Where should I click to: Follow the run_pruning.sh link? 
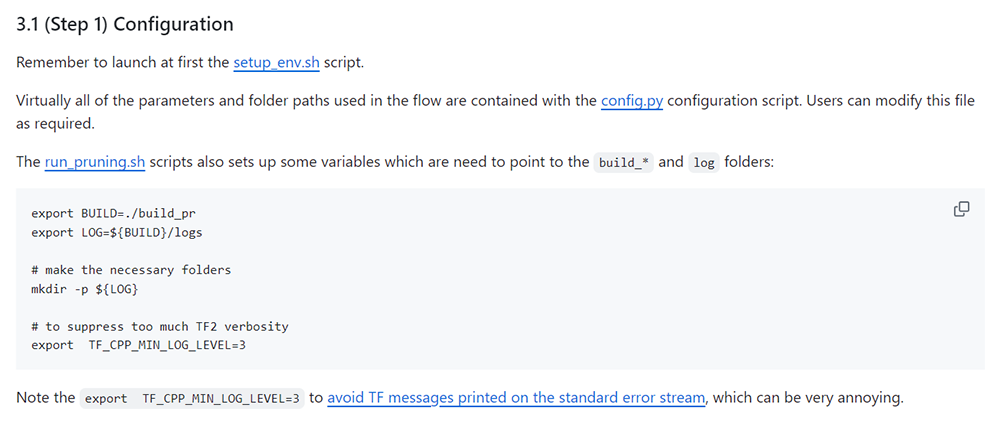(x=95, y=162)
